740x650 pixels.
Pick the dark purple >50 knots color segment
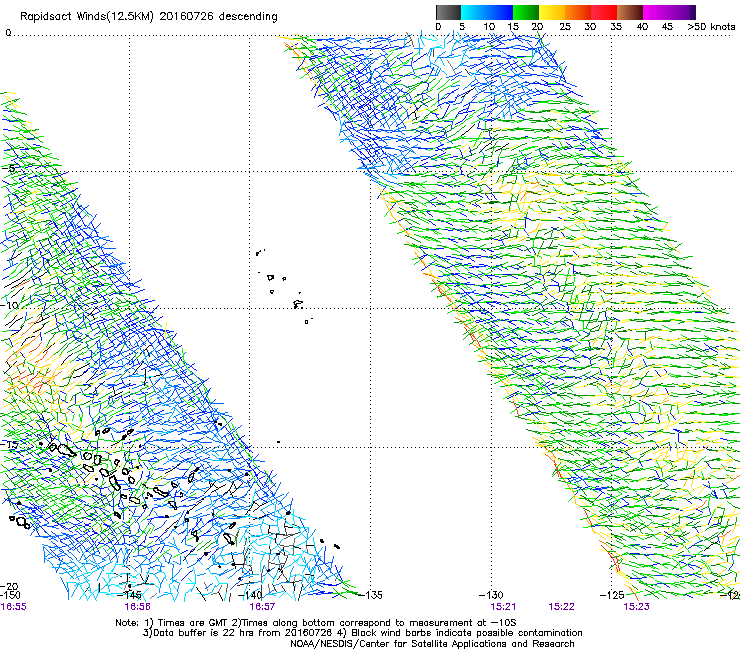tap(693, 12)
